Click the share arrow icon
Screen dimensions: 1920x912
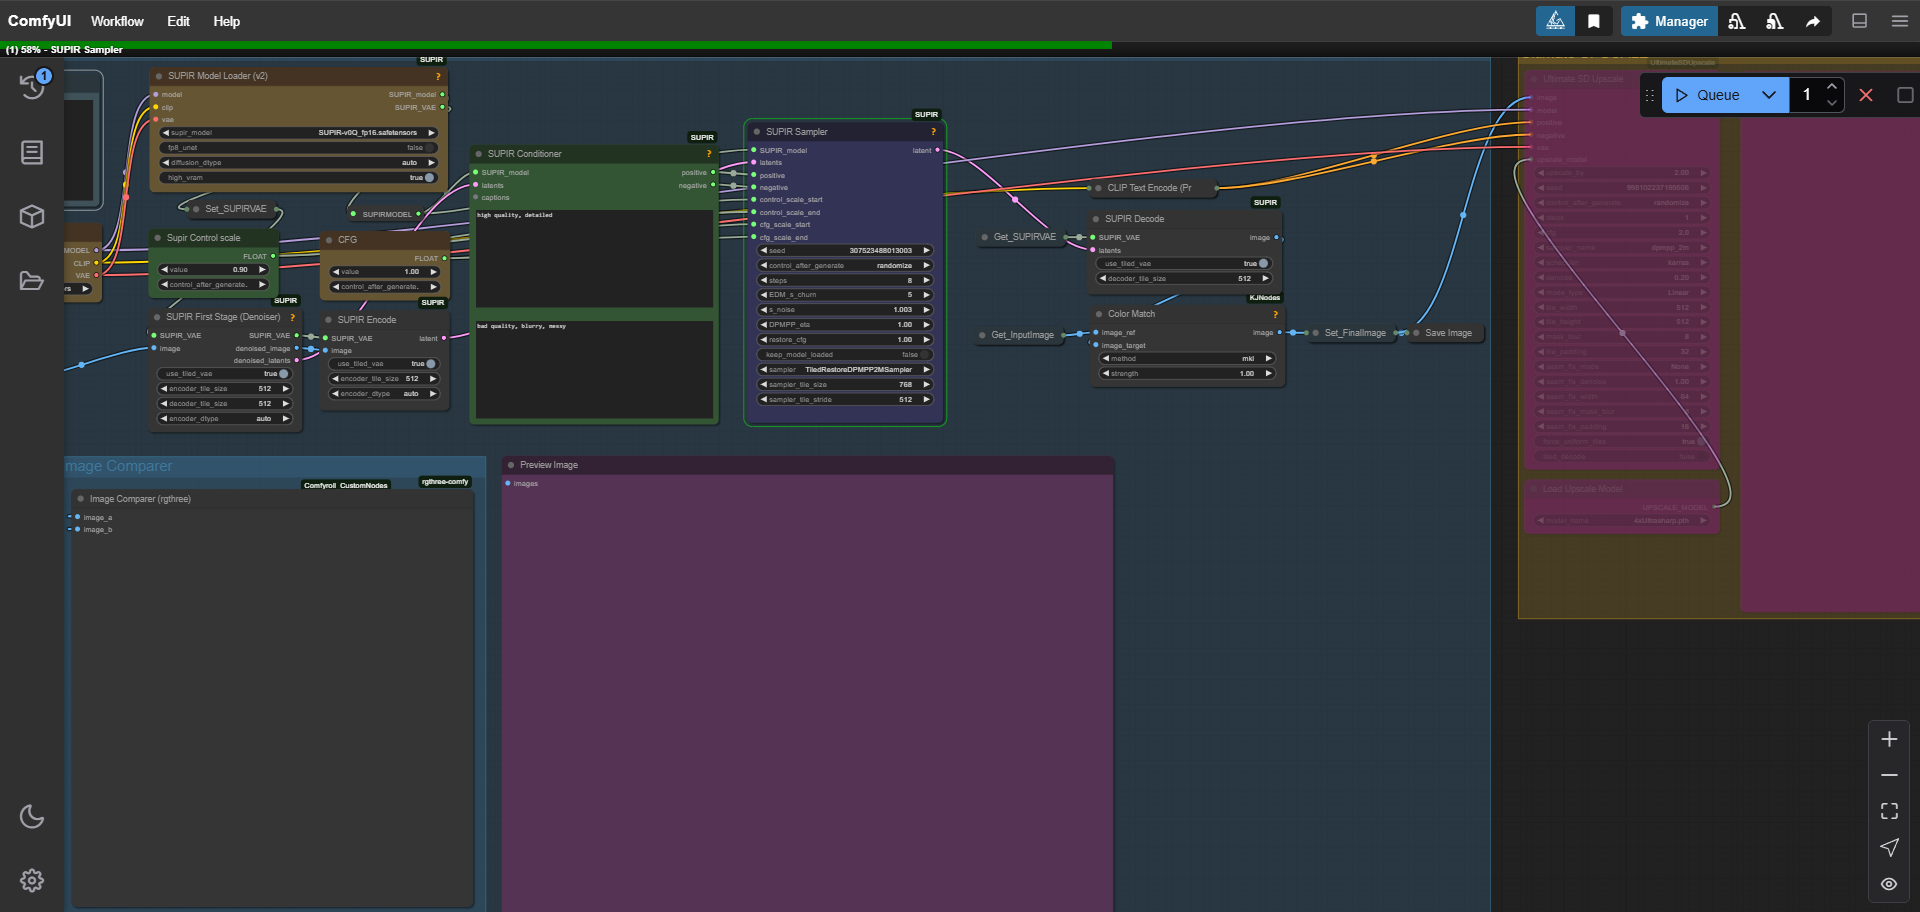pos(1812,21)
